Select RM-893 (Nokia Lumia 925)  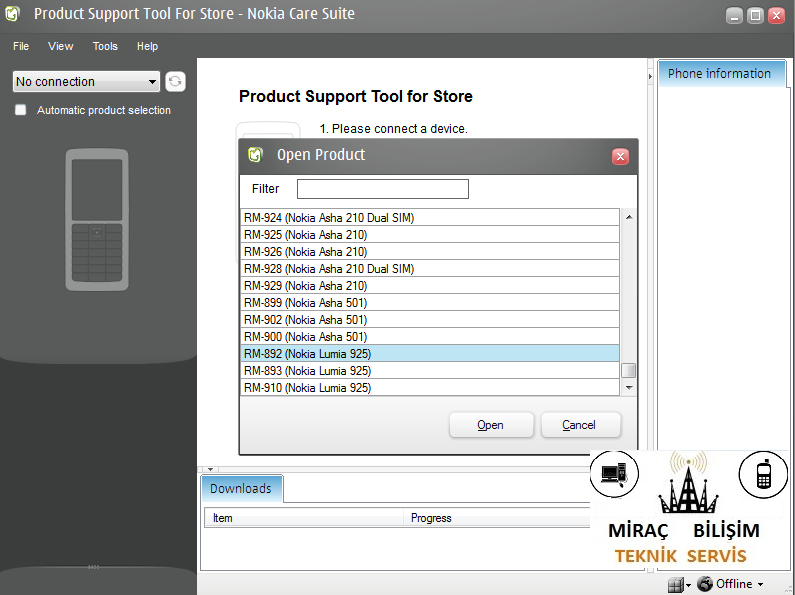[430, 370]
